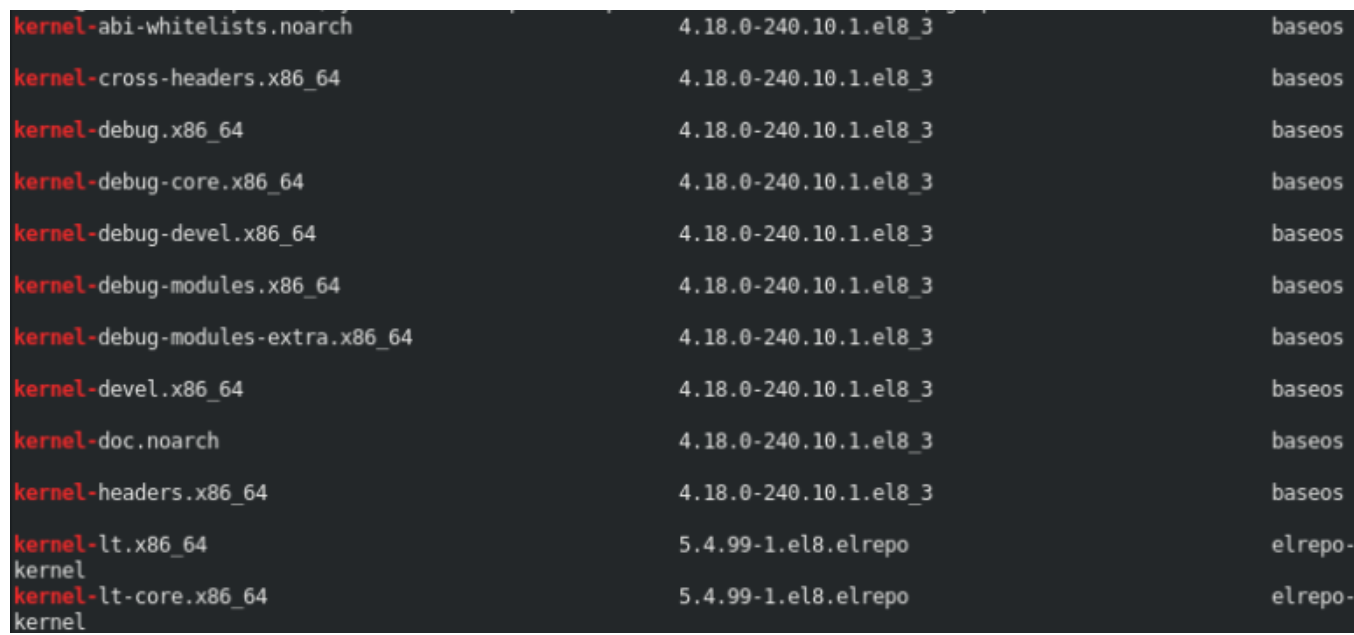Click the version string for kernel-lt-core.x86_64
Image resolution: width=1354 pixels, height=635 pixels.
[x=793, y=597]
